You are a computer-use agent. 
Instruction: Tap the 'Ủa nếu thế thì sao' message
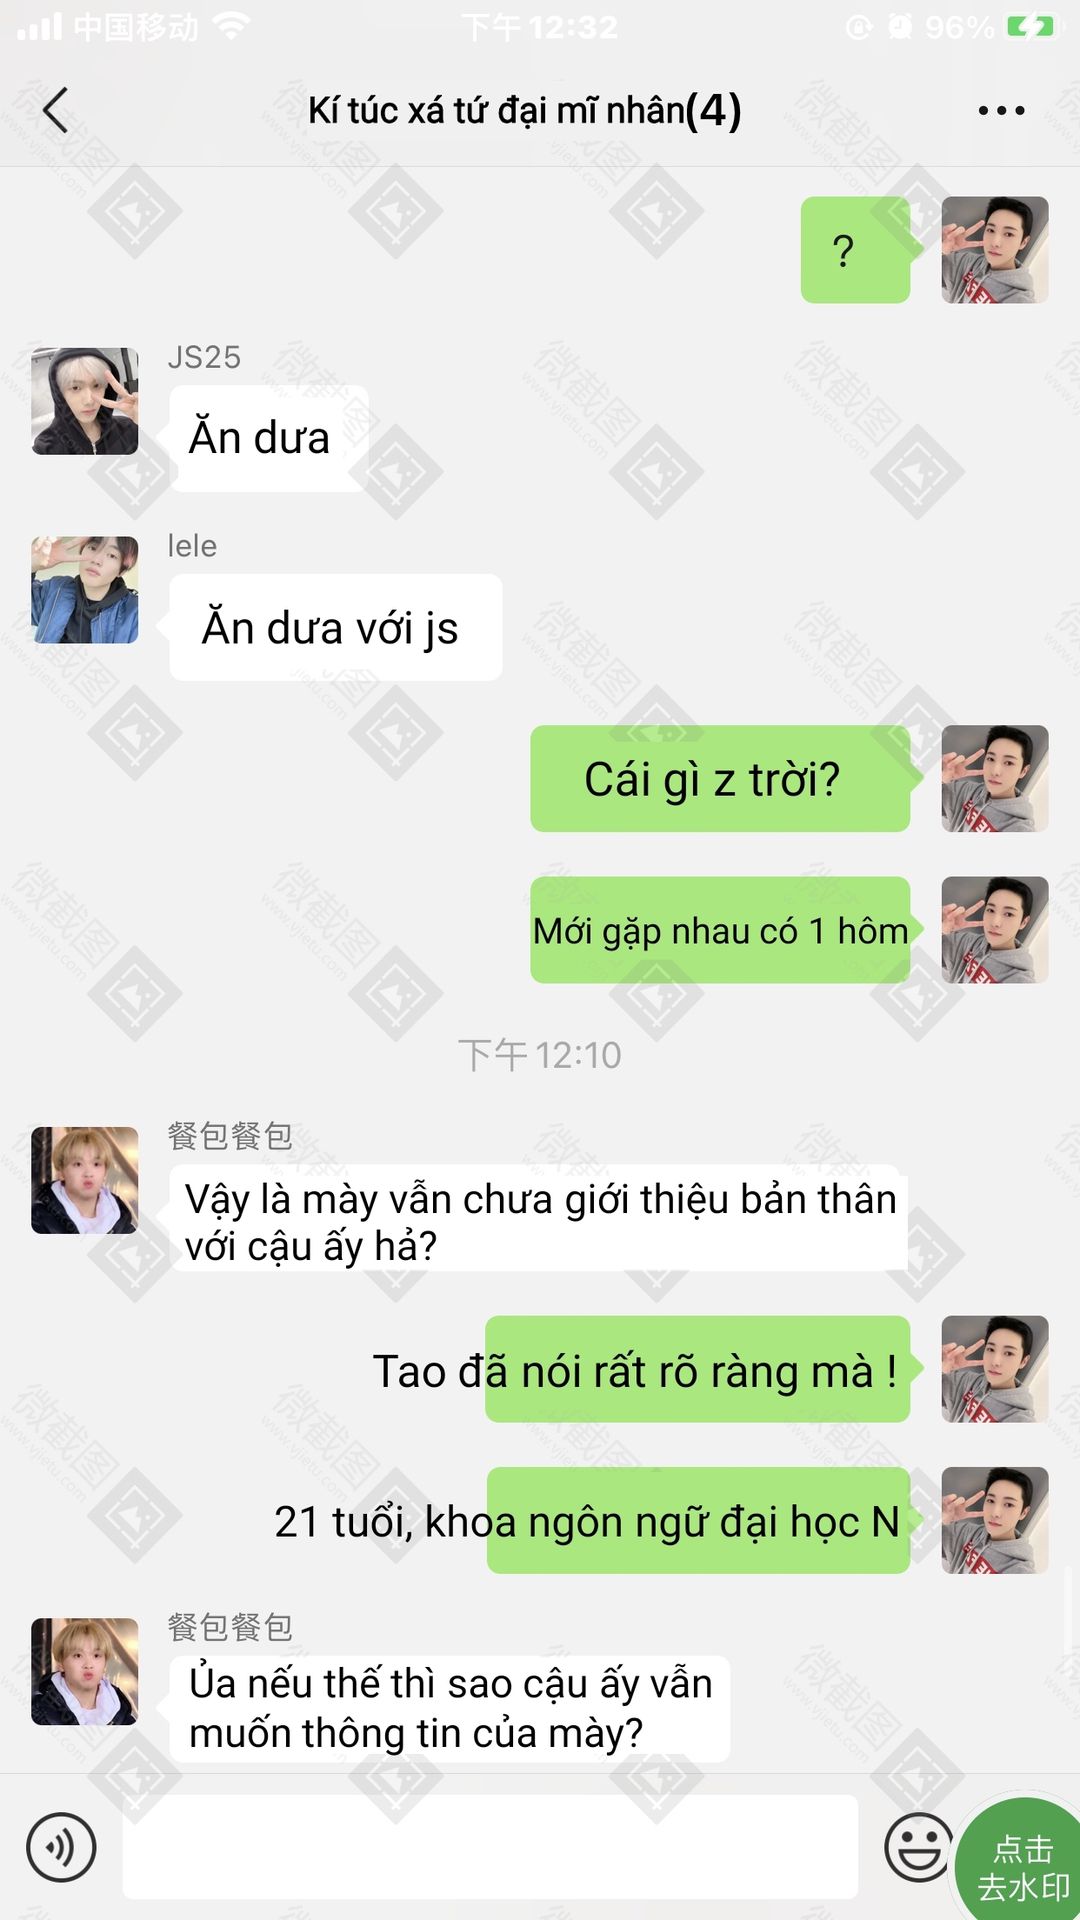[x=449, y=1709]
